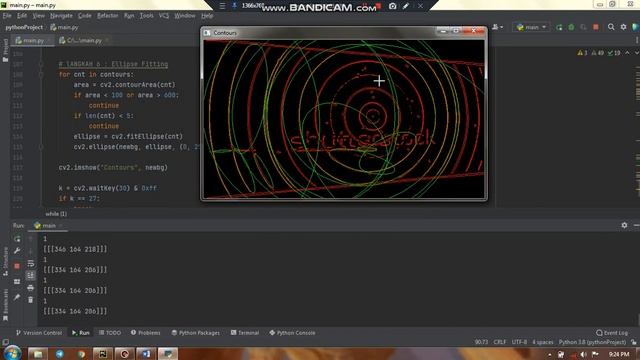Image resolution: width=640 pixels, height=360 pixels.
Task: Open Edit menu
Action: click(22, 16)
